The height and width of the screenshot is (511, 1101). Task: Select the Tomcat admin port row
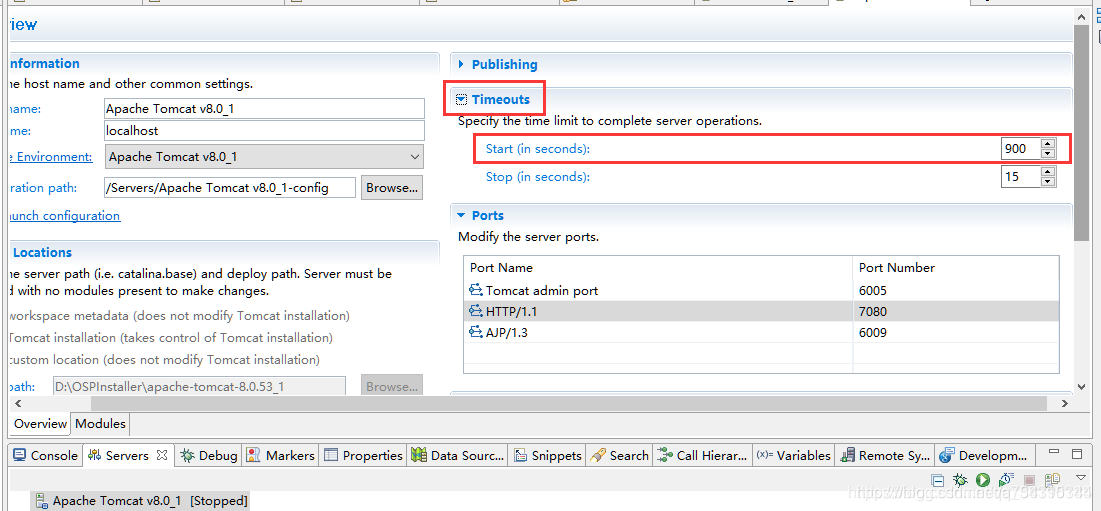(761, 290)
